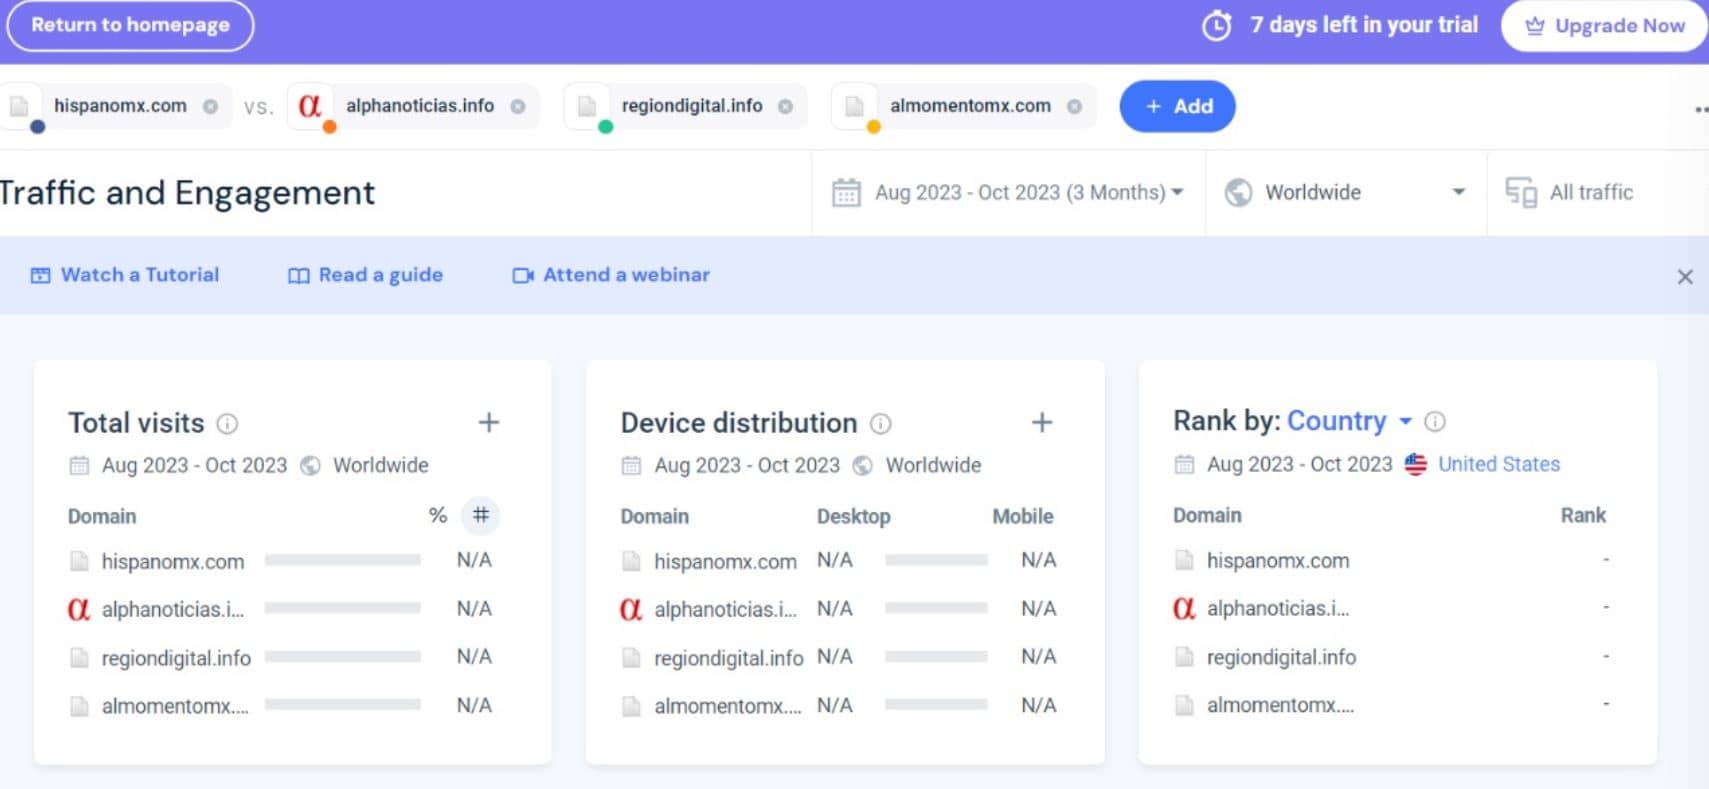The height and width of the screenshot is (789, 1709).
Task: Click hispanomx.com page favicon in compare bar
Action: (19, 106)
